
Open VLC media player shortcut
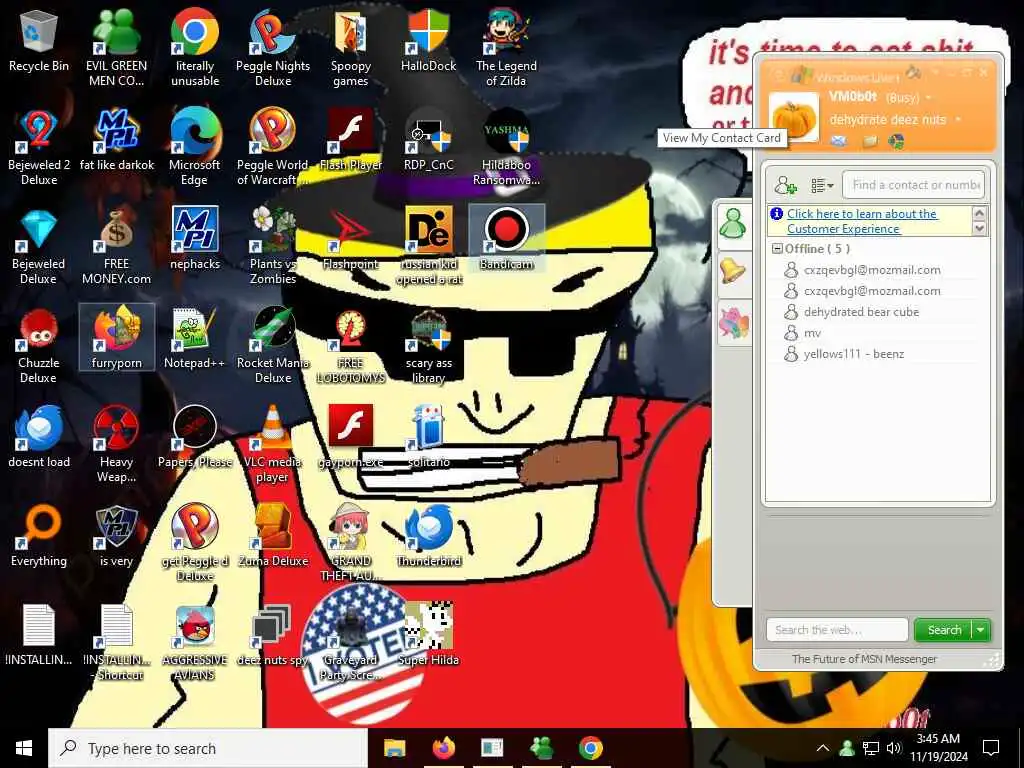pyautogui.click(x=273, y=443)
